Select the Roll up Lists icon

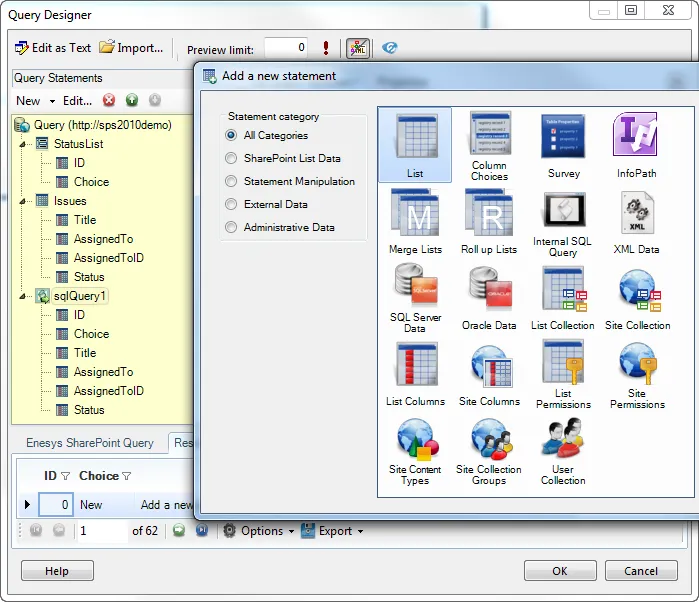click(489, 212)
